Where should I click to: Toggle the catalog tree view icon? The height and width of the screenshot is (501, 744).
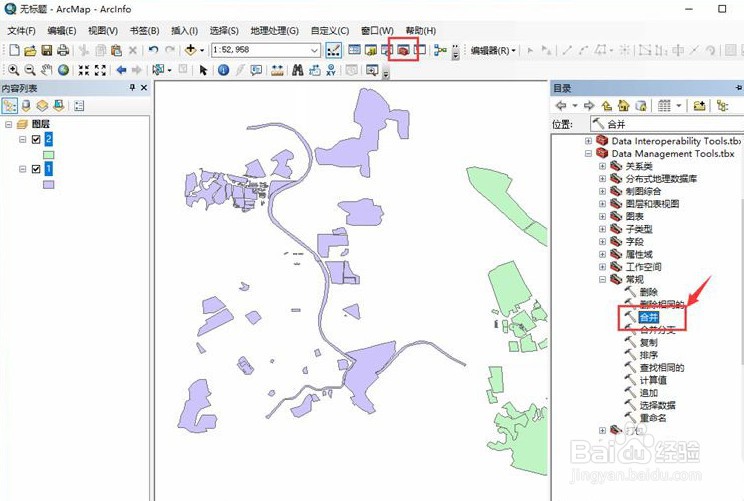coord(723,105)
